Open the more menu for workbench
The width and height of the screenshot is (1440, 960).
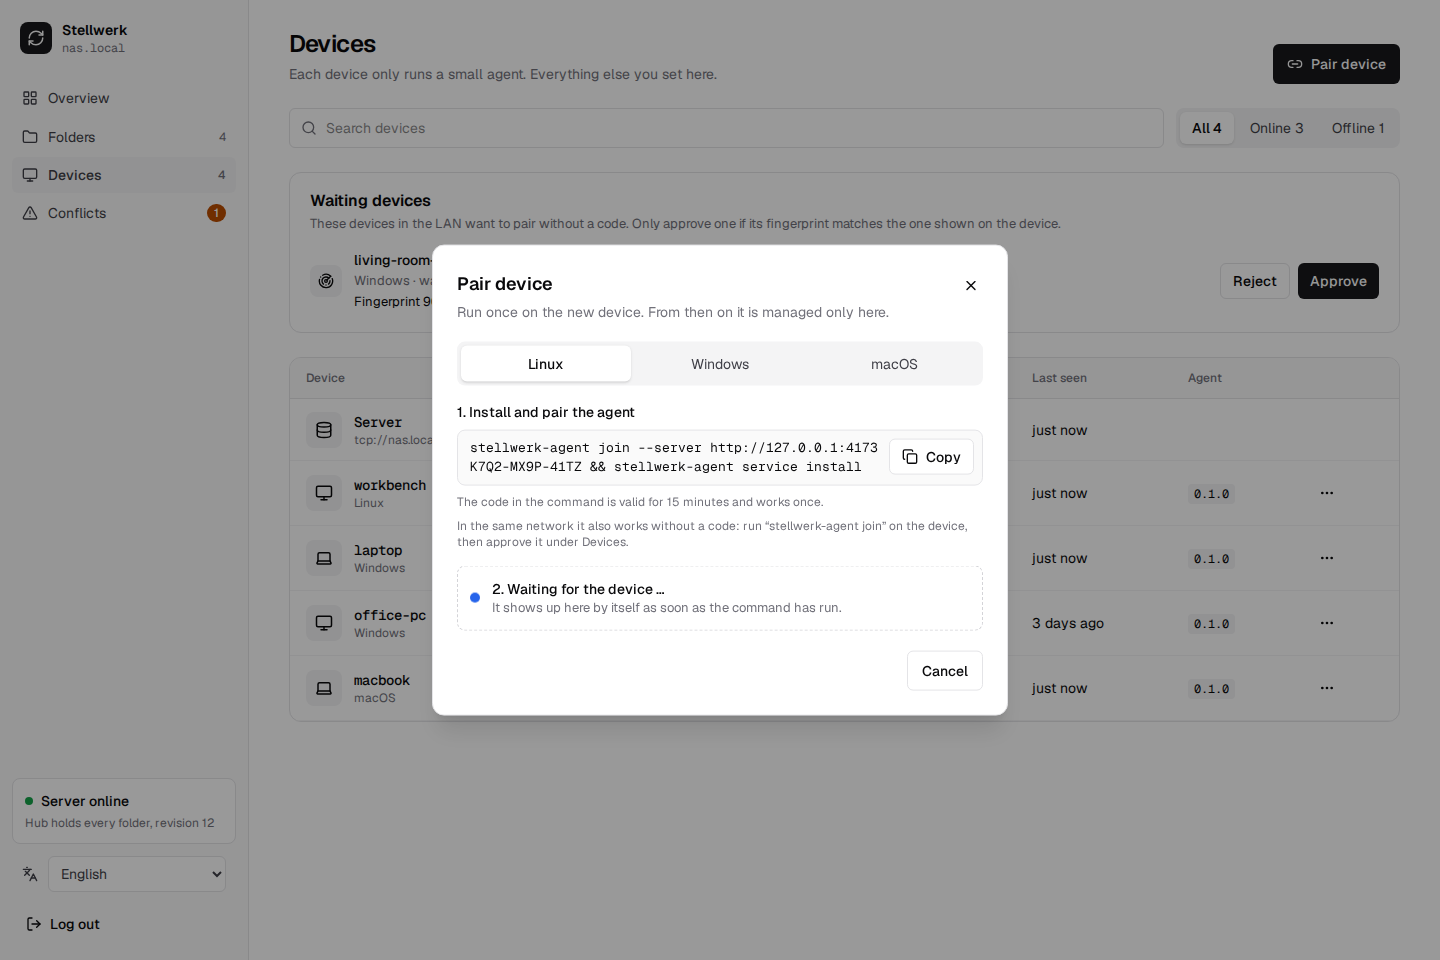click(x=1326, y=493)
